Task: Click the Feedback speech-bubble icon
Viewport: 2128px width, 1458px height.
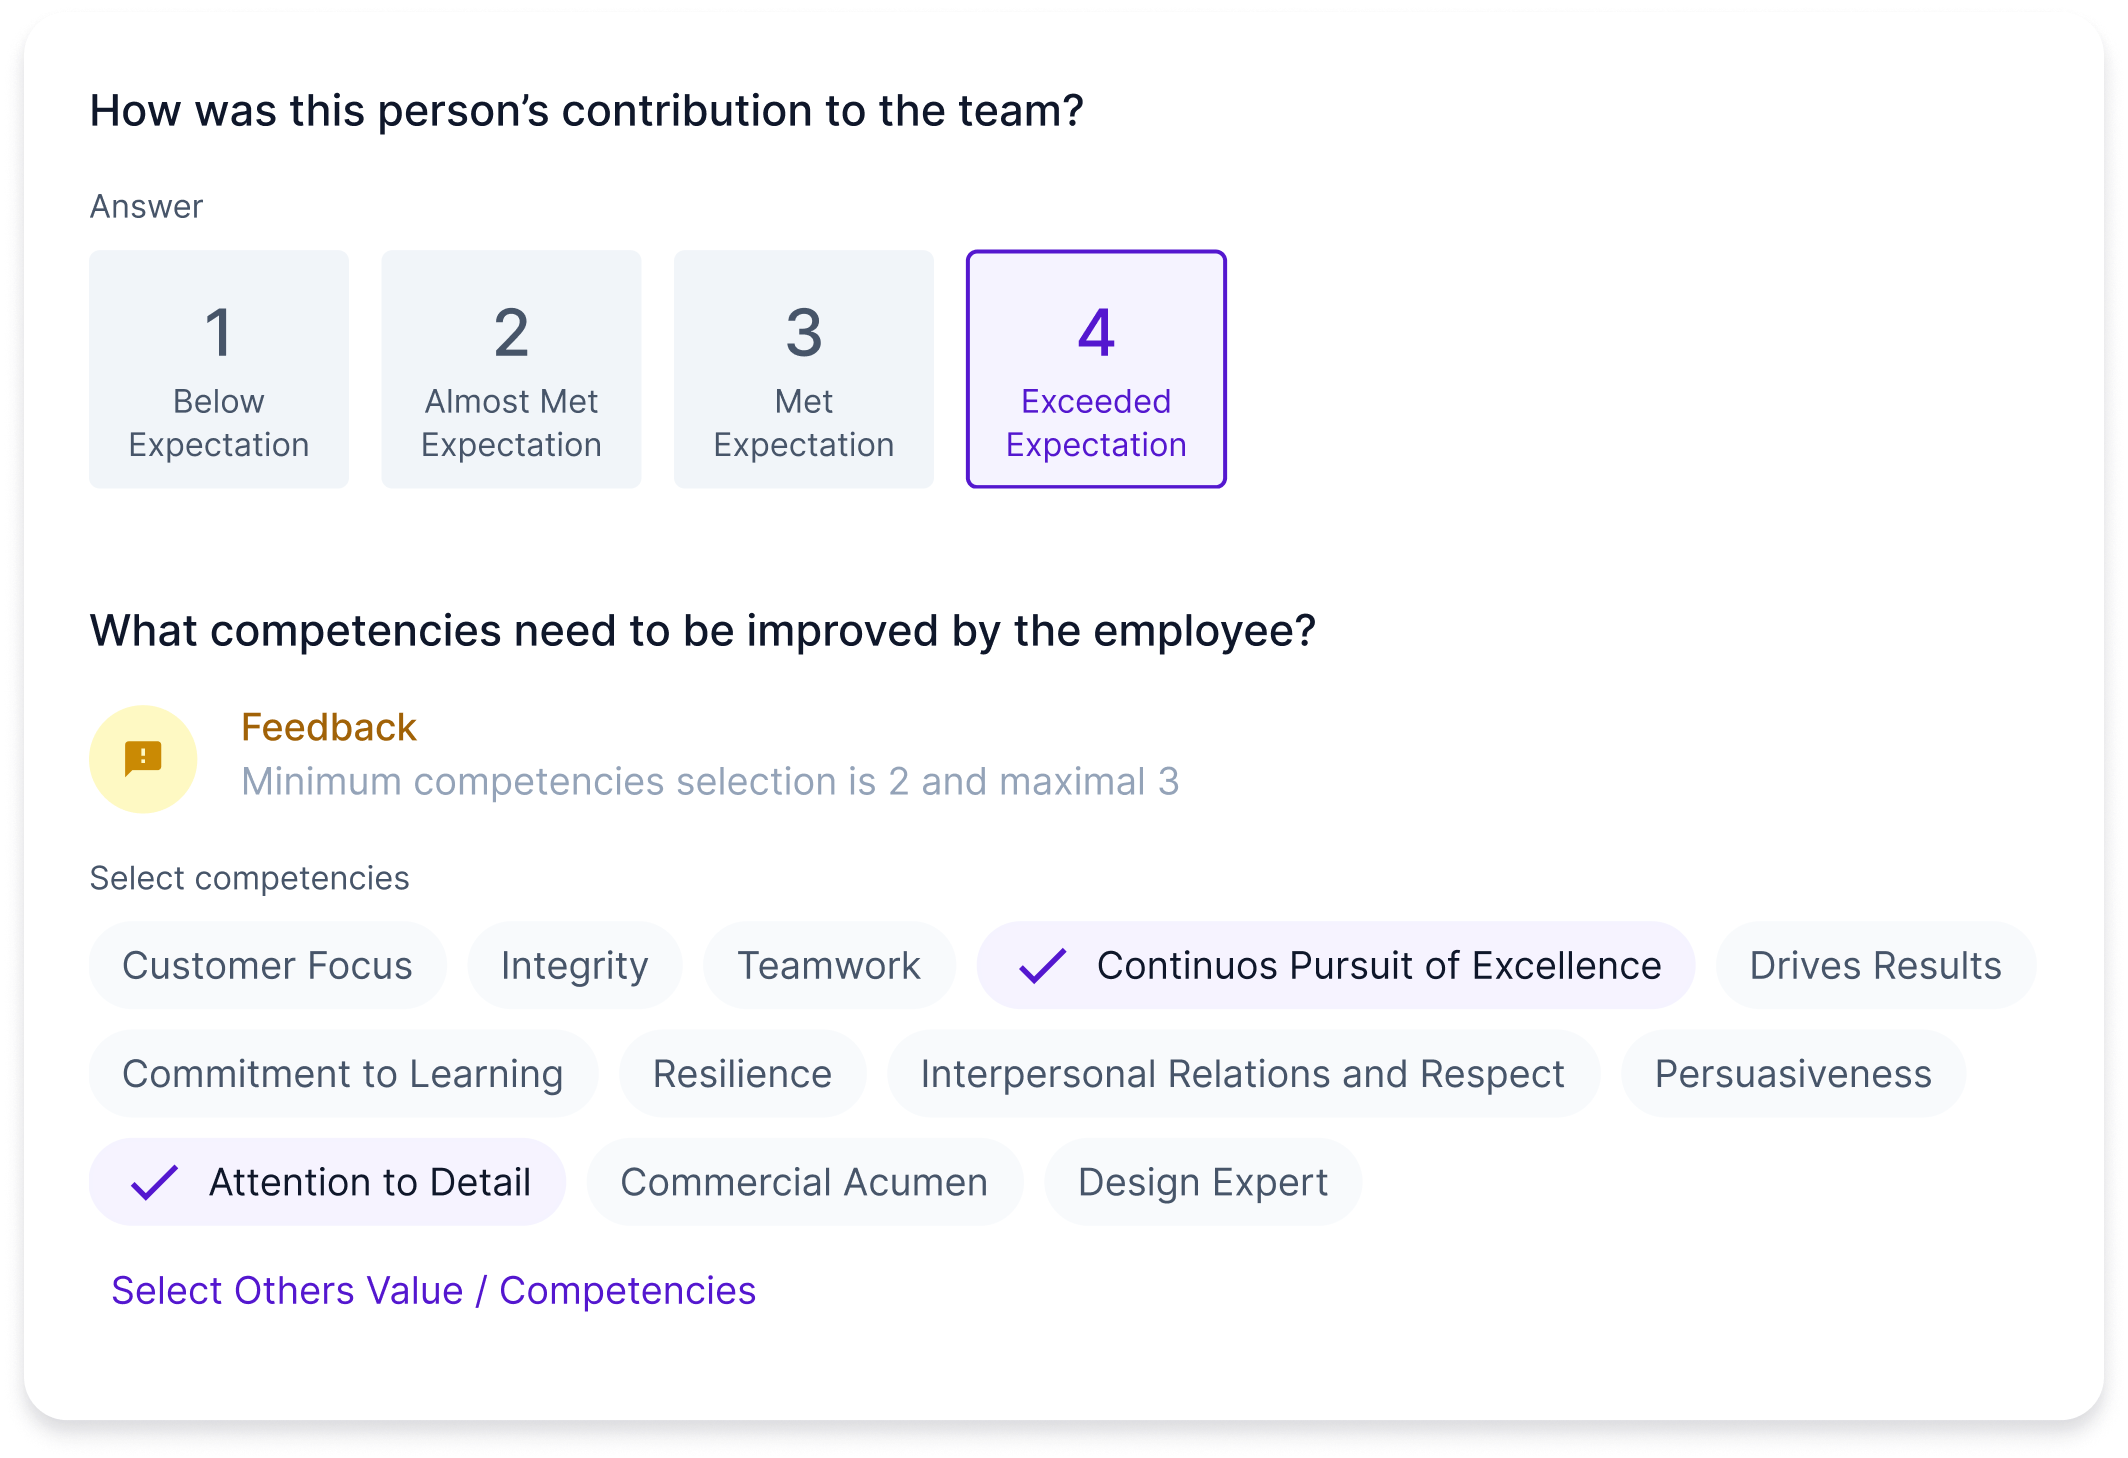Action: tap(143, 757)
